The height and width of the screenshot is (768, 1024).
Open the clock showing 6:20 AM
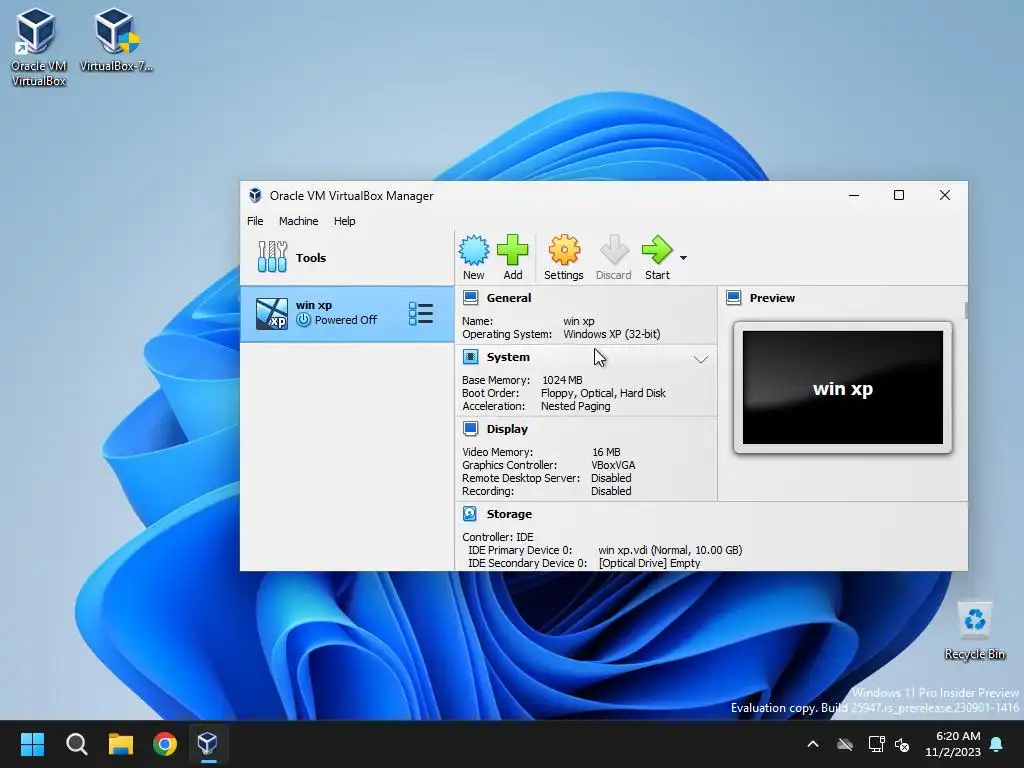pos(953,744)
